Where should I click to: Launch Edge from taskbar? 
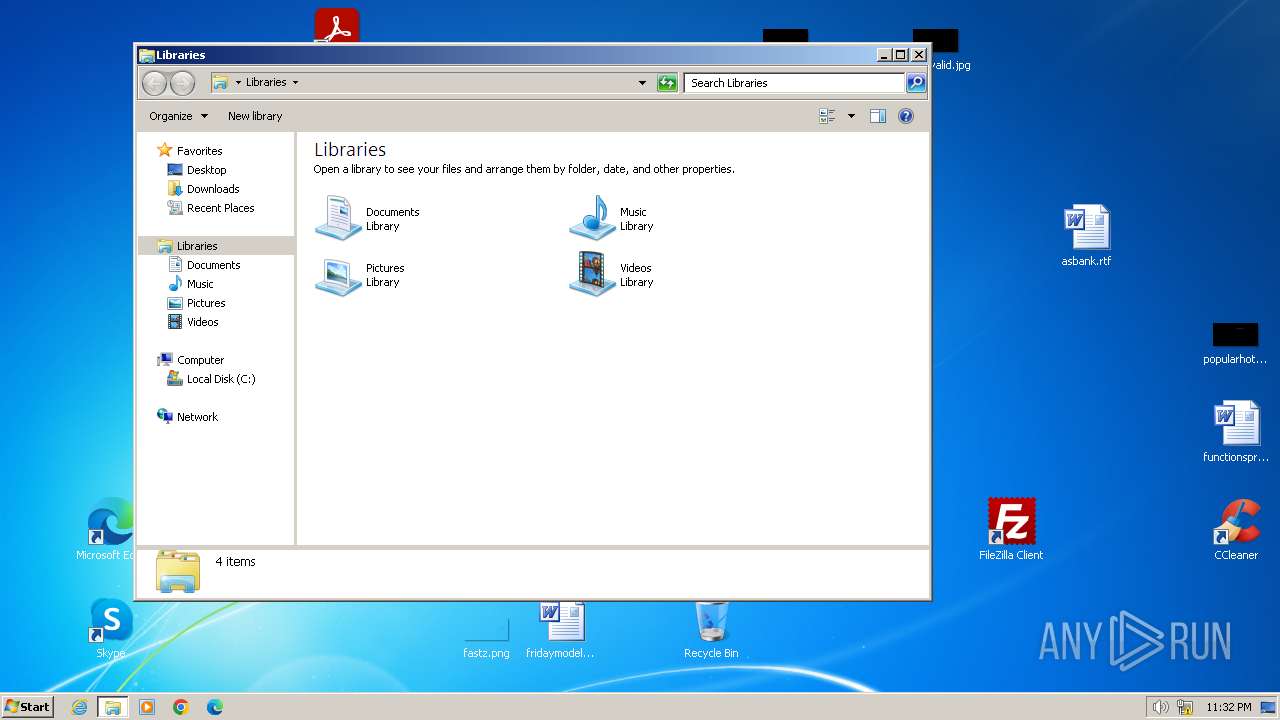[x=215, y=707]
